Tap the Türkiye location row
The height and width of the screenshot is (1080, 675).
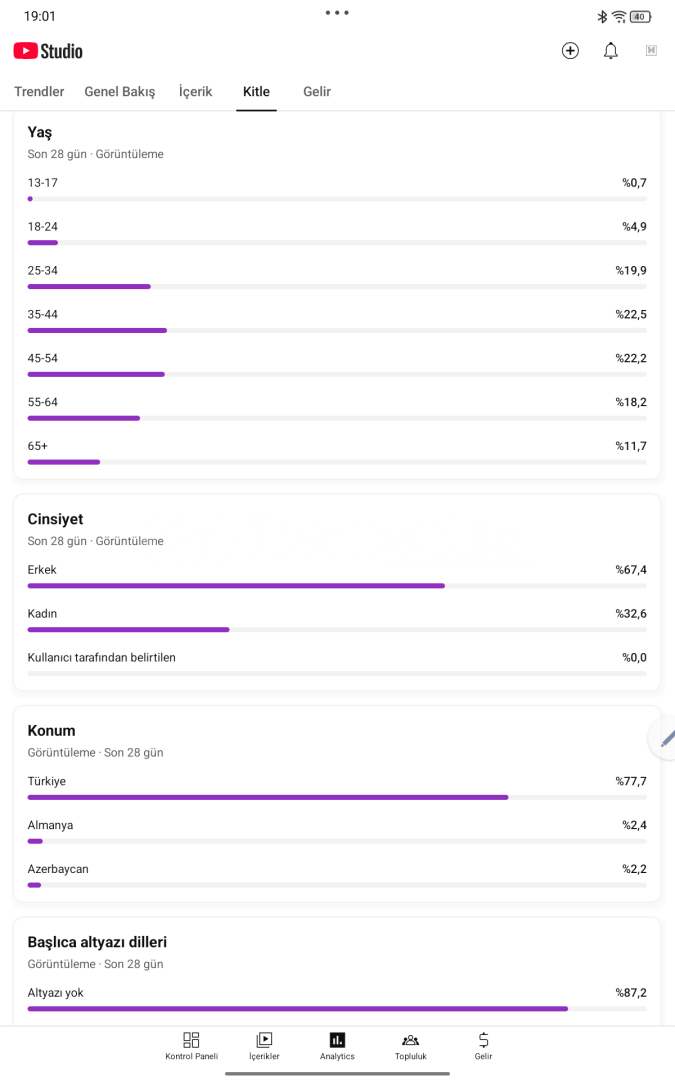[337, 788]
